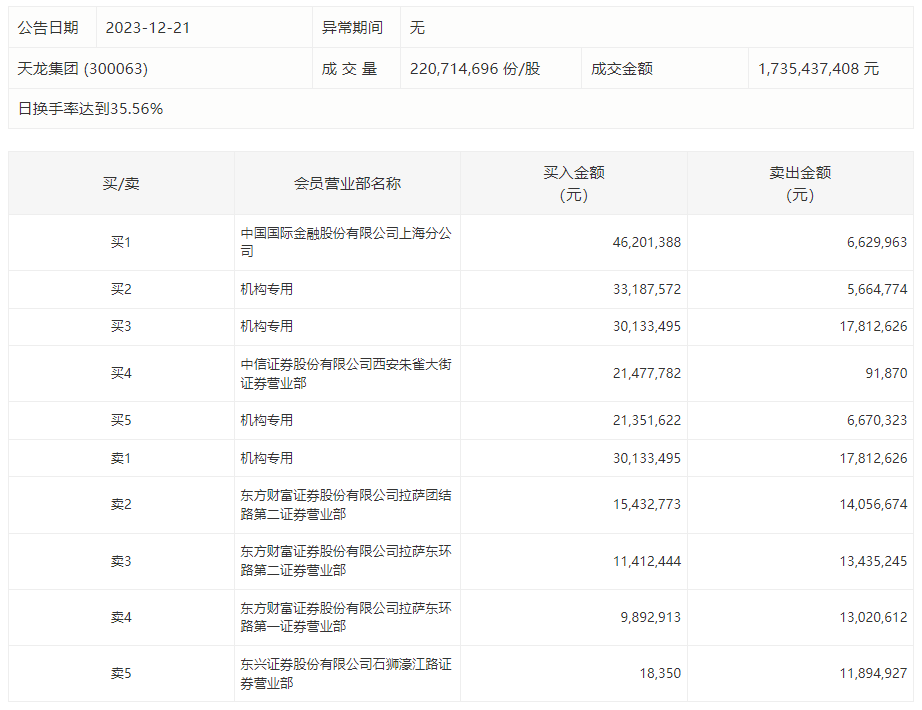922x710 pixels.
Task: Click 机构专用 in the 买5 row
Action: pyautogui.click(x=266, y=421)
